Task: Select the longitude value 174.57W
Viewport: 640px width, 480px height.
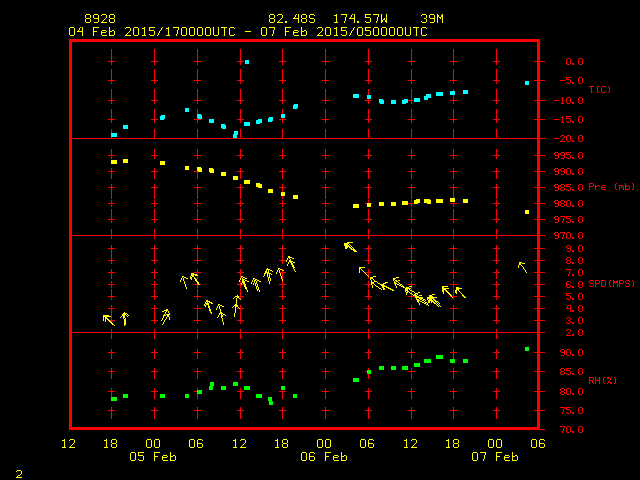Action: click(x=360, y=19)
